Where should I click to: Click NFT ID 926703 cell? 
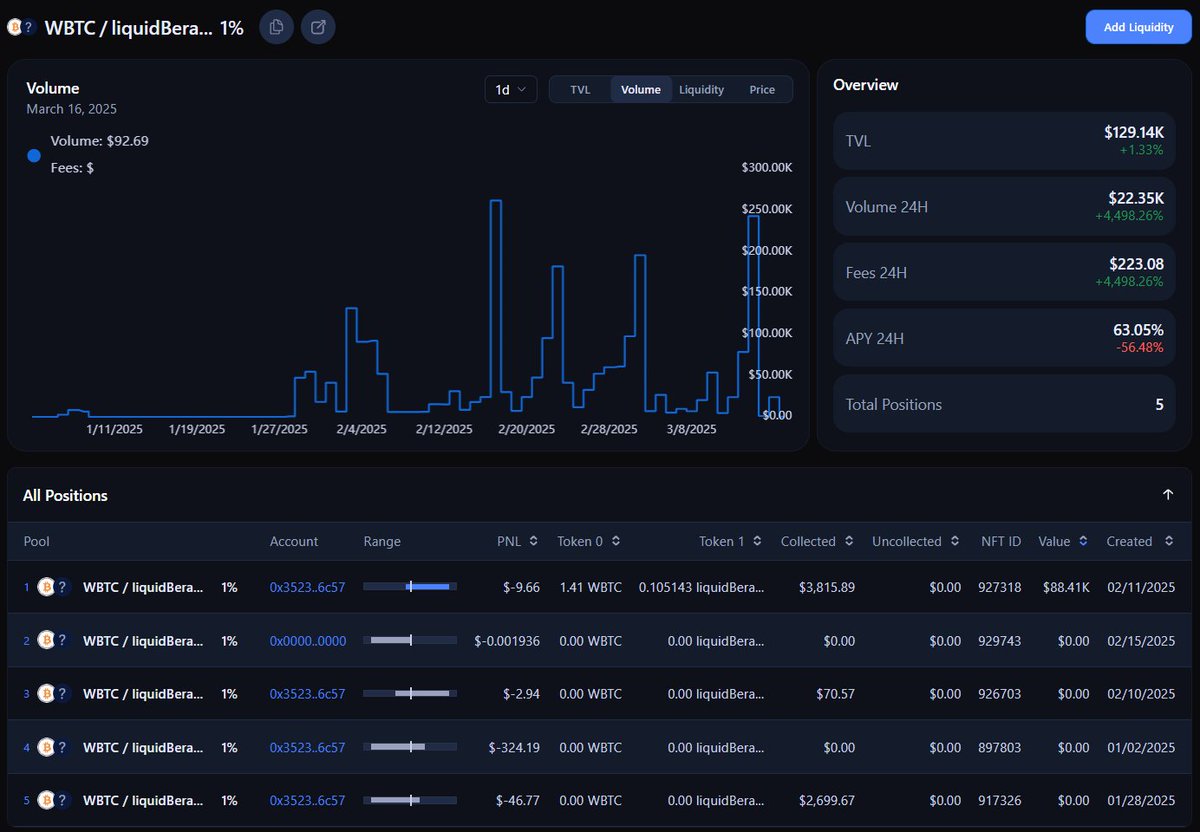(x=1000, y=694)
